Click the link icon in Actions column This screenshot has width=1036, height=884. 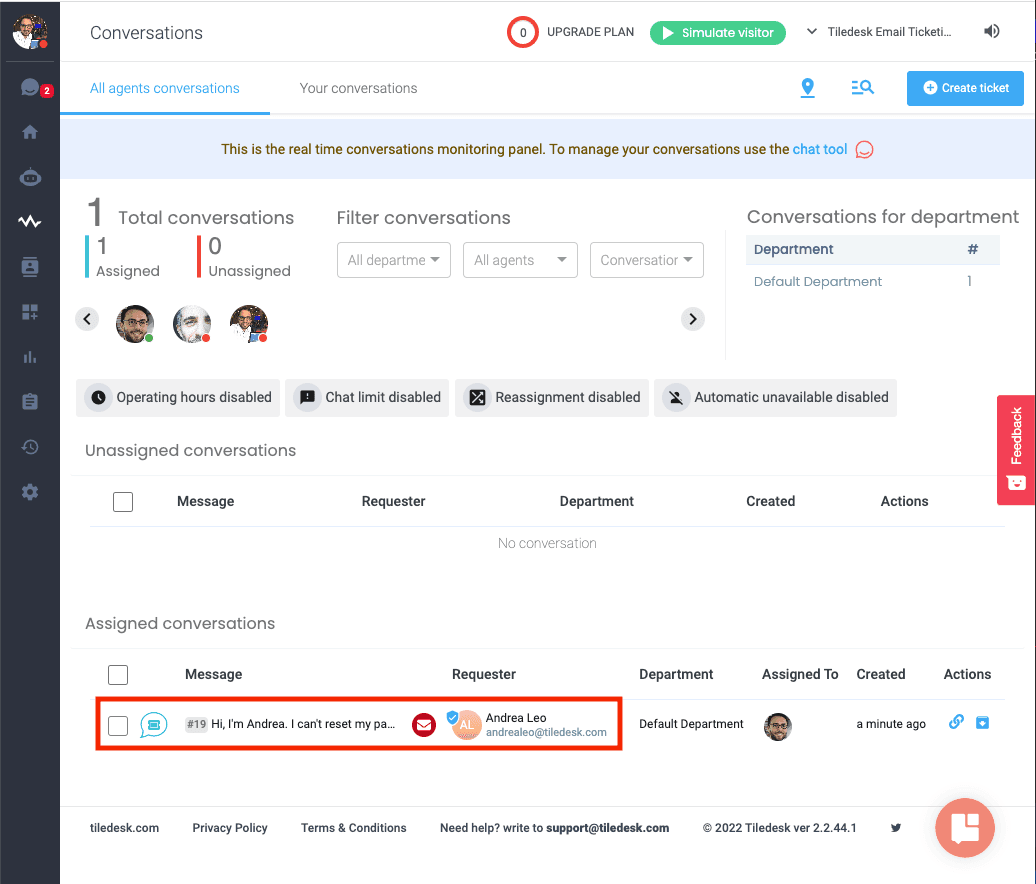coord(956,722)
